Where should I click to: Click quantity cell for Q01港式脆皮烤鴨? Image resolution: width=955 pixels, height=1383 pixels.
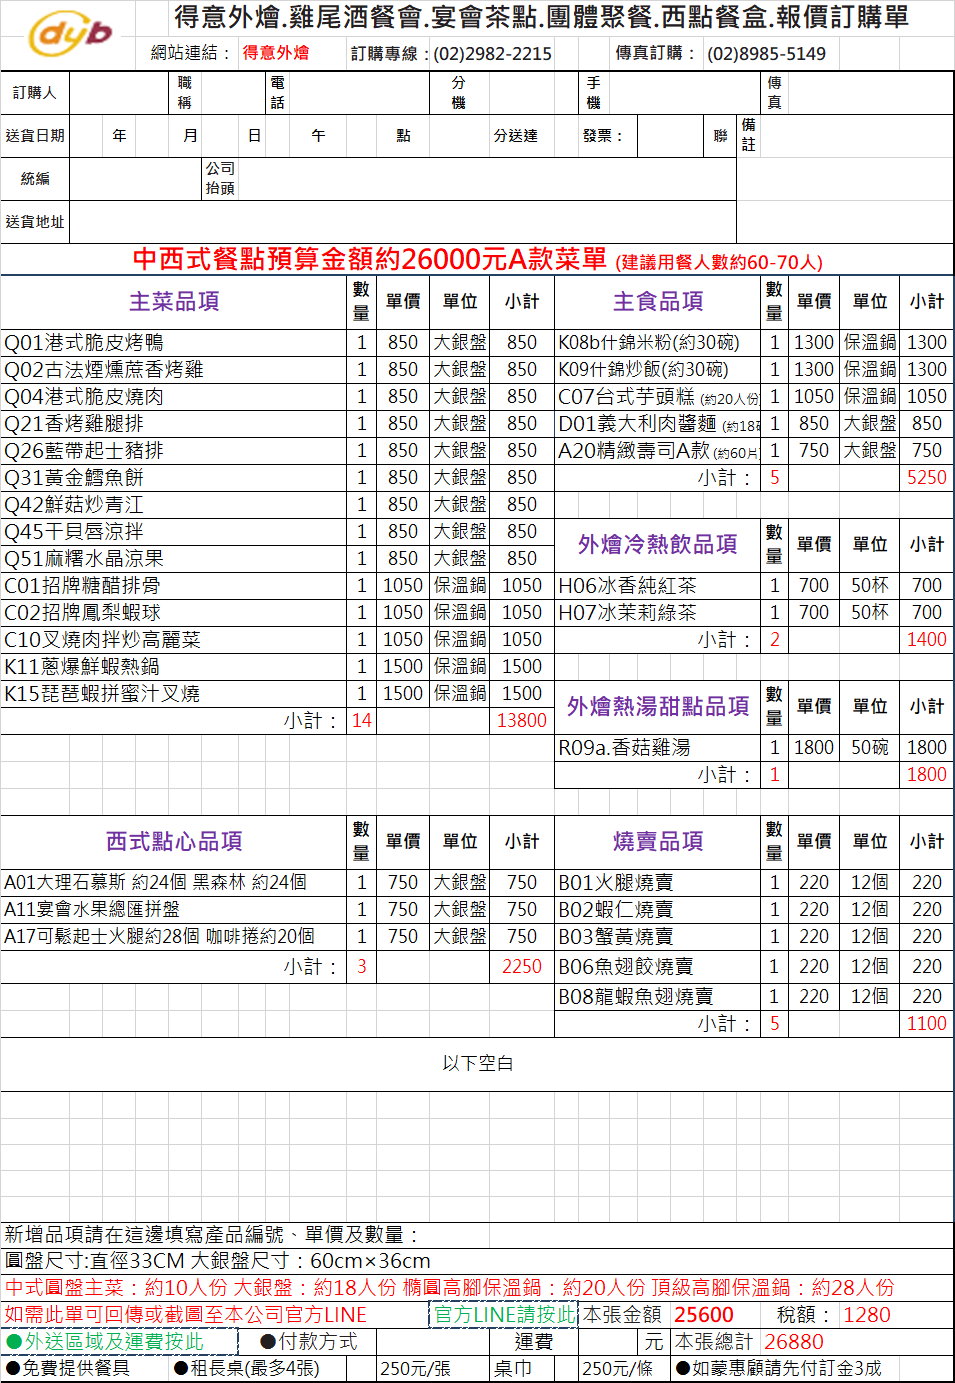(361, 342)
